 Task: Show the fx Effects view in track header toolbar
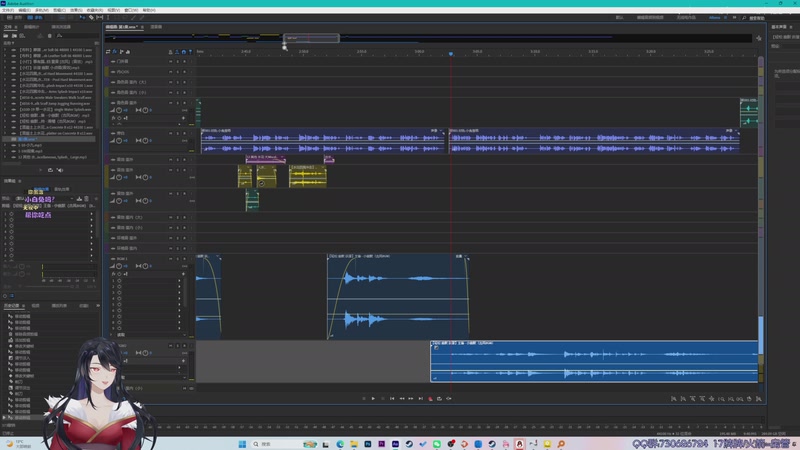(x=115, y=52)
